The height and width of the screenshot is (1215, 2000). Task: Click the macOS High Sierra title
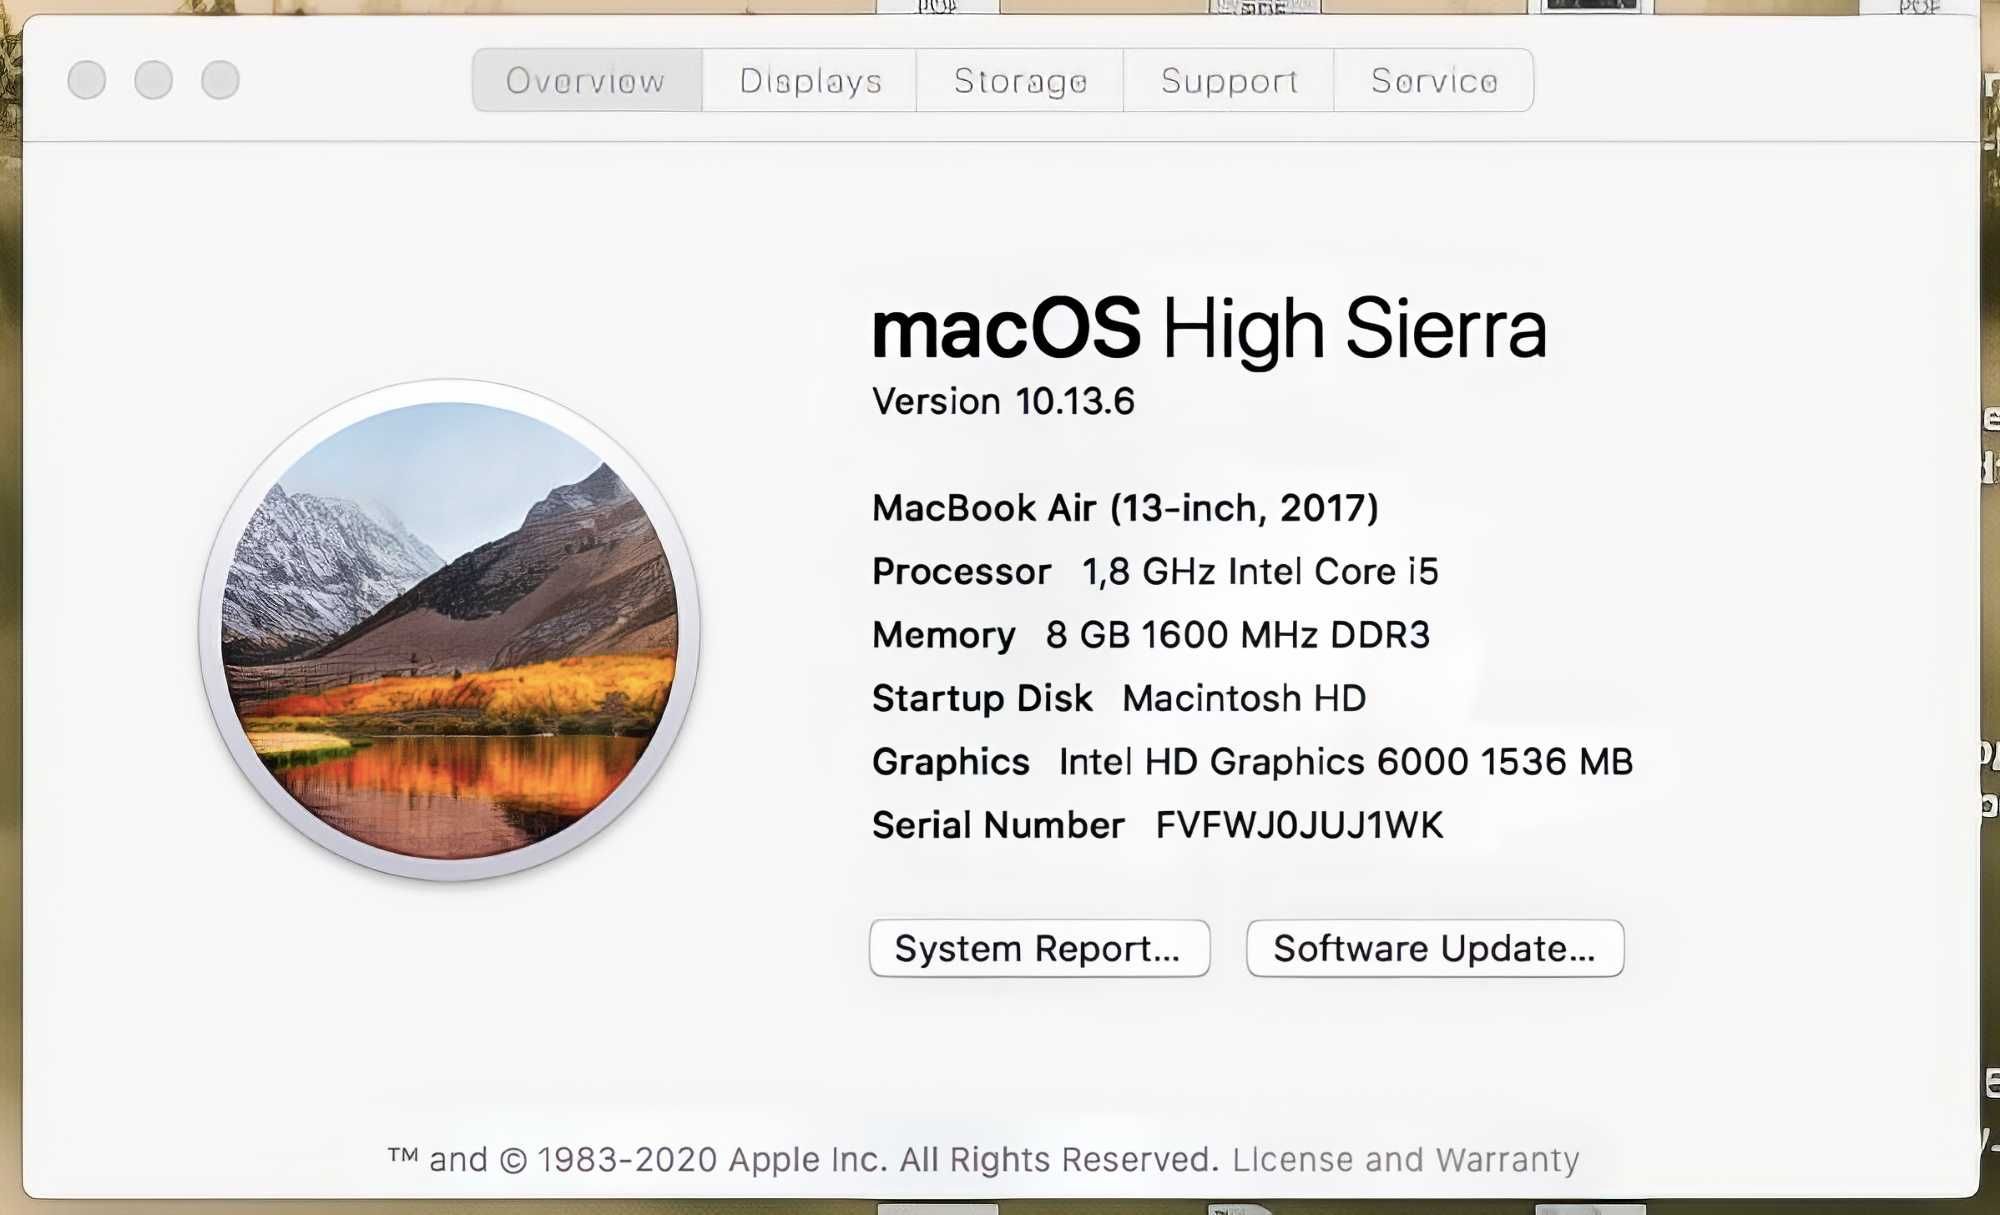click(1209, 329)
